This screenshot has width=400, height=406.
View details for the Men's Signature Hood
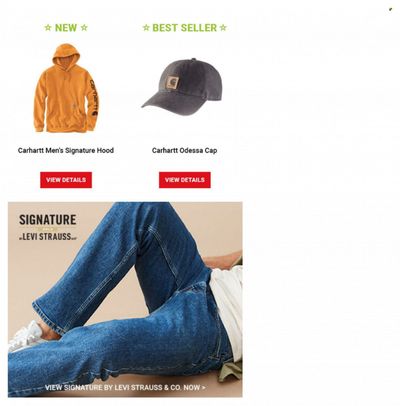click(x=66, y=180)
